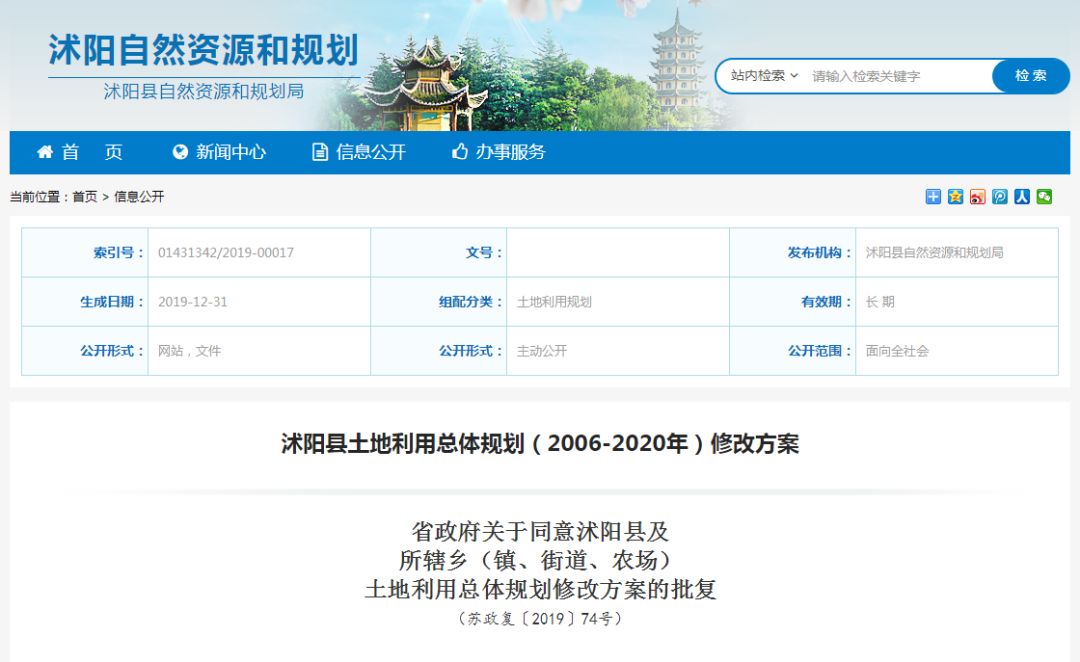
Task: Click the 沭阳县自然资源和规划局 subtitle under title
Action: 204,92
